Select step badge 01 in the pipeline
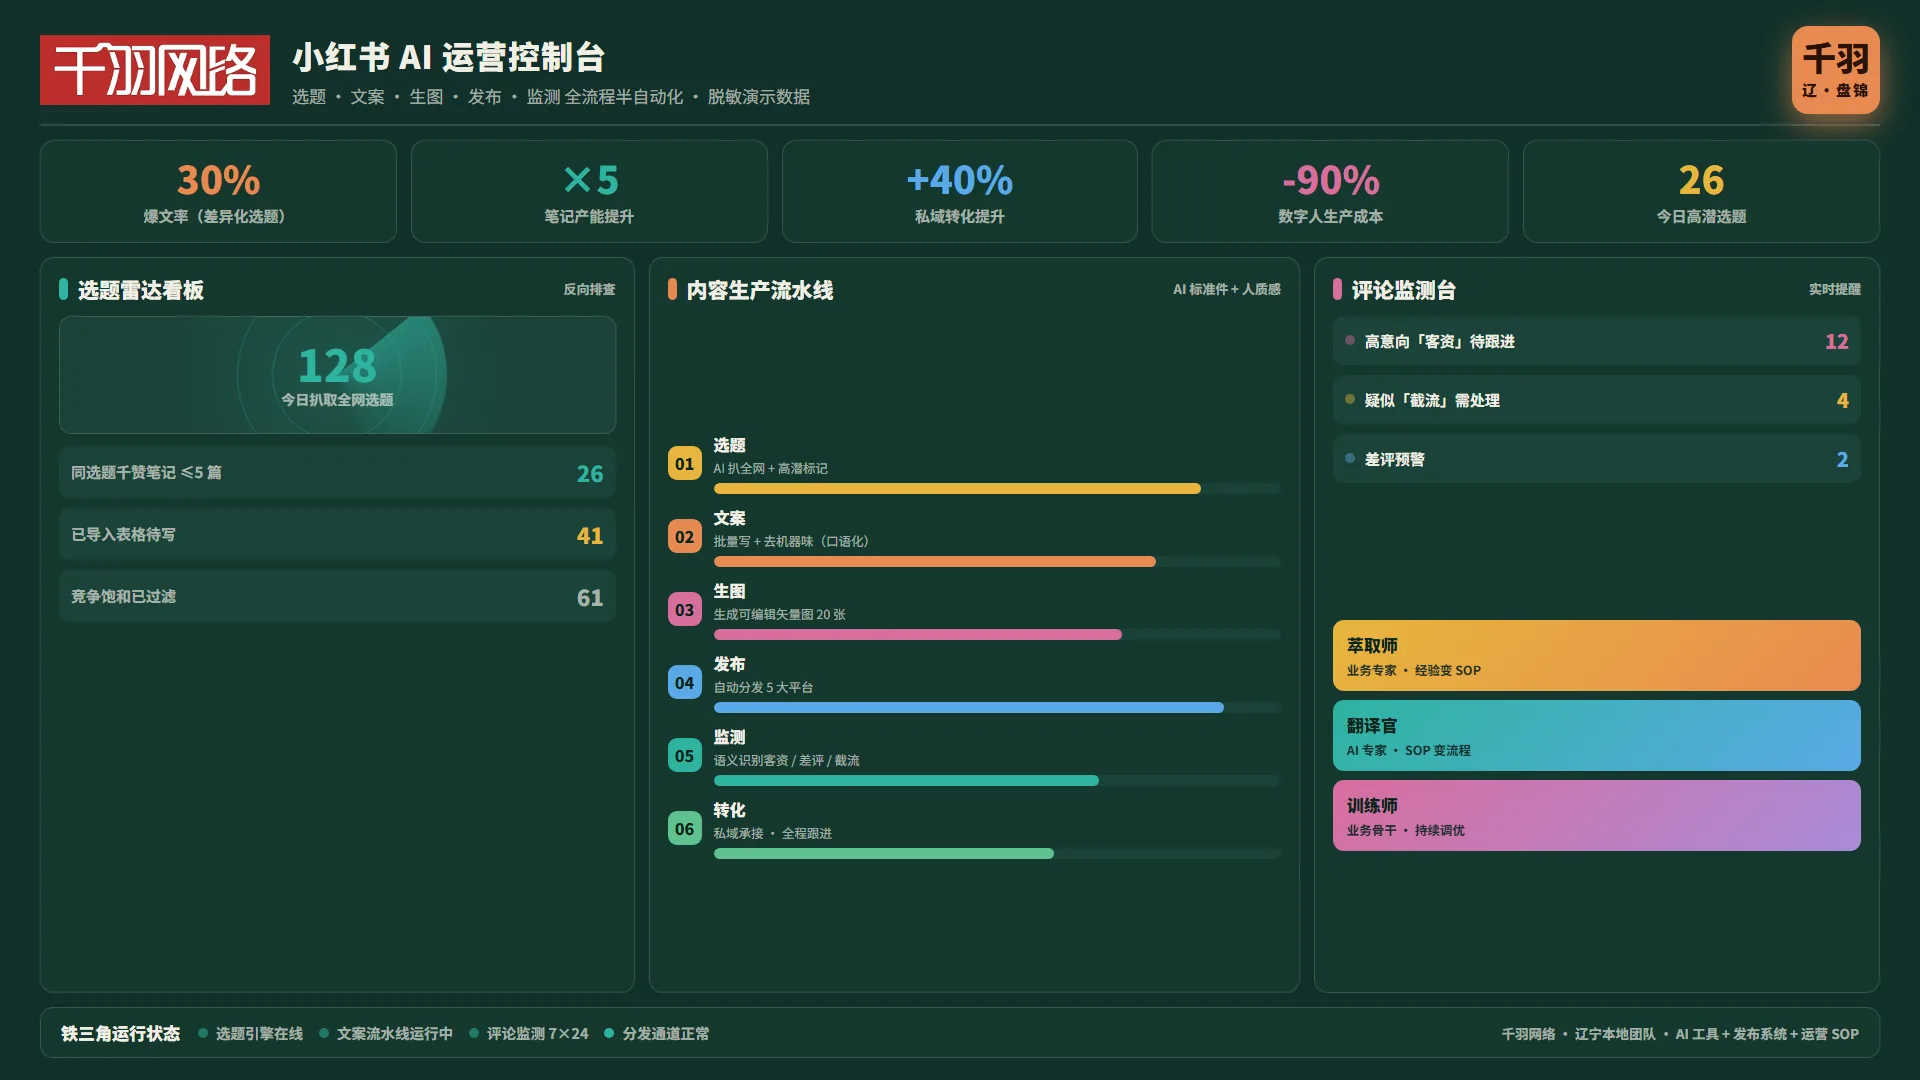Viewport: 1920px width, 1080px height. [685, 463]
